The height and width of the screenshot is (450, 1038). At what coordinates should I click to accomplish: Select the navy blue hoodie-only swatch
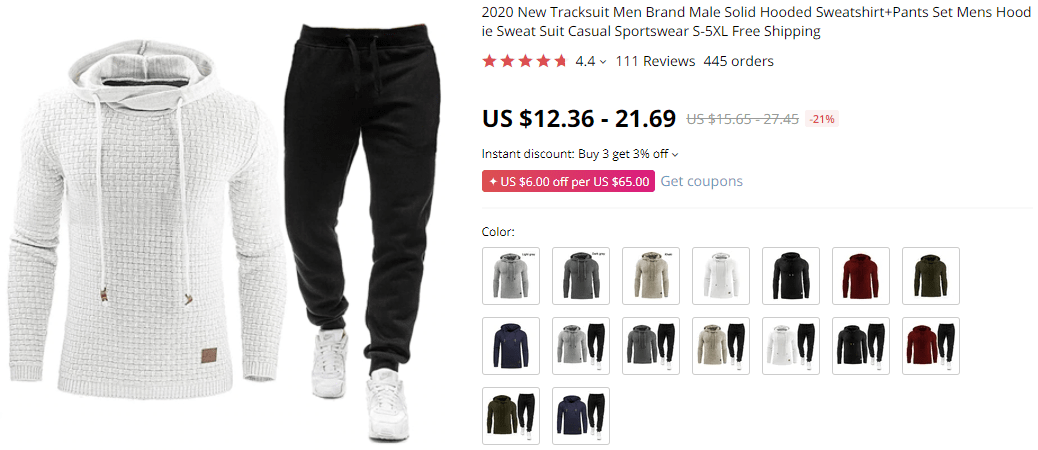(x=511, y=346)
